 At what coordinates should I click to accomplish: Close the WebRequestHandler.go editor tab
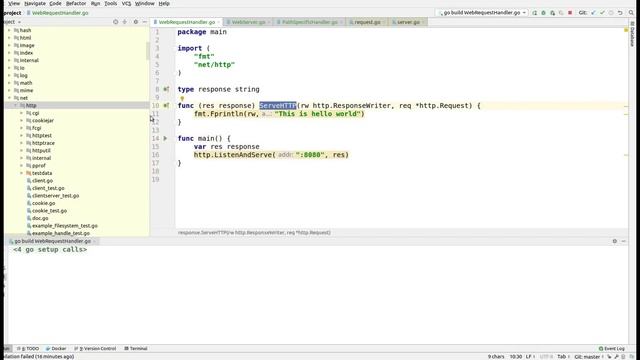(x=219, y=22)
